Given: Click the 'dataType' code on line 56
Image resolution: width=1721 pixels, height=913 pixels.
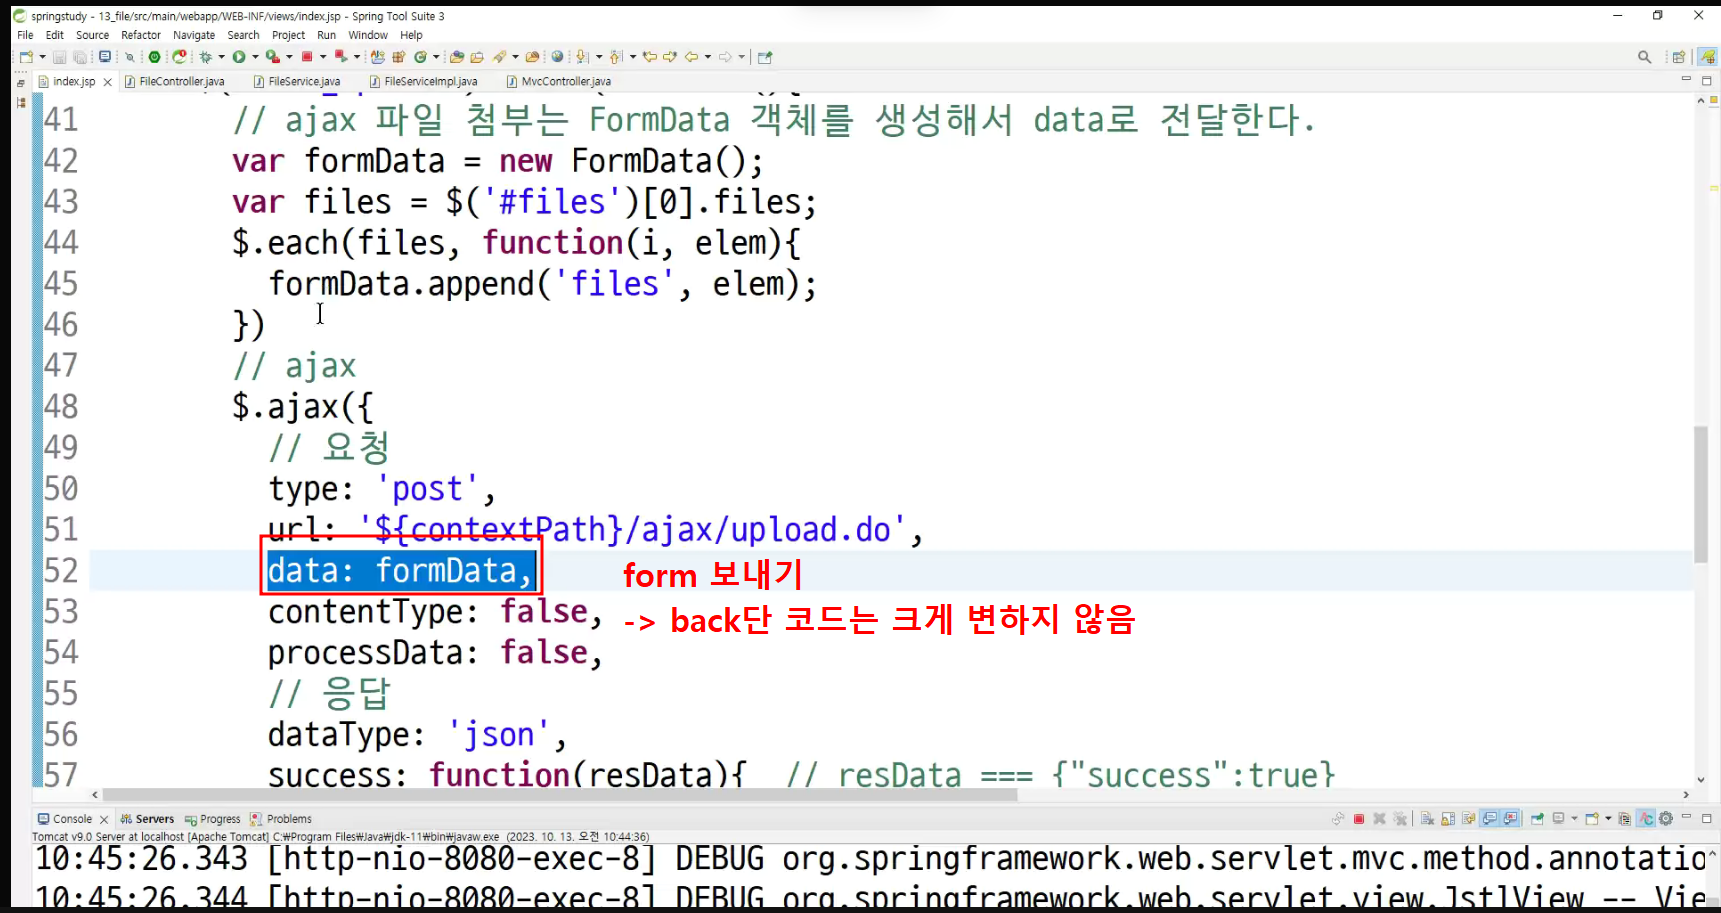Looking at the screenshot, I should tap(339, 735).
